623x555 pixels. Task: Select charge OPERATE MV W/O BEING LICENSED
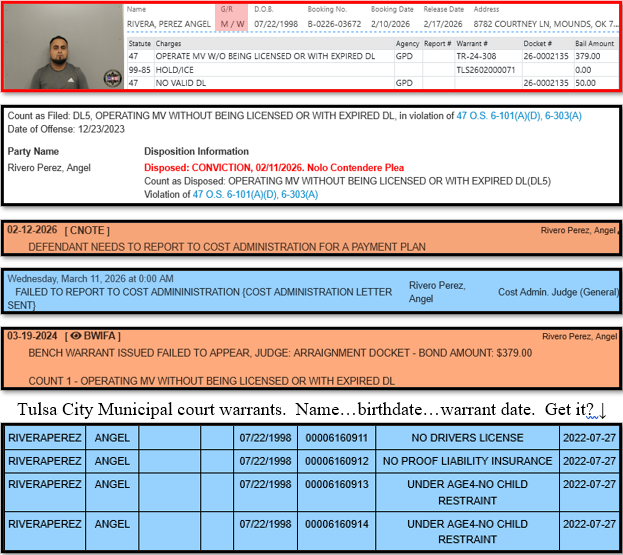[265, 56]
